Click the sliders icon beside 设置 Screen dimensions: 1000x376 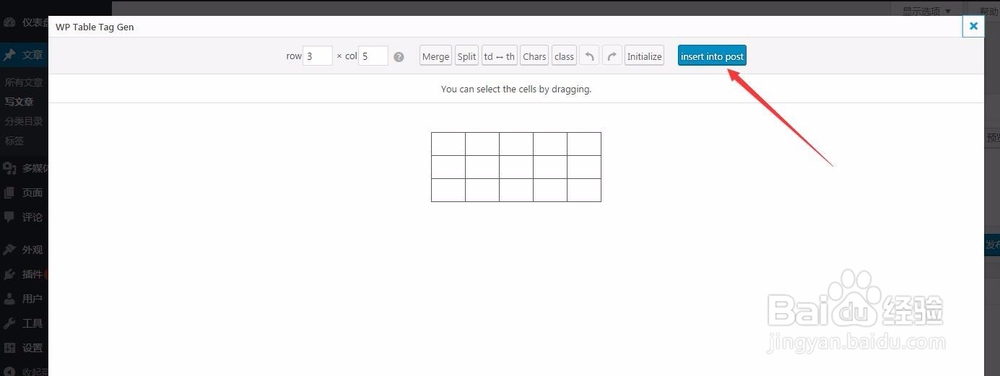click(x=10, y=348)
